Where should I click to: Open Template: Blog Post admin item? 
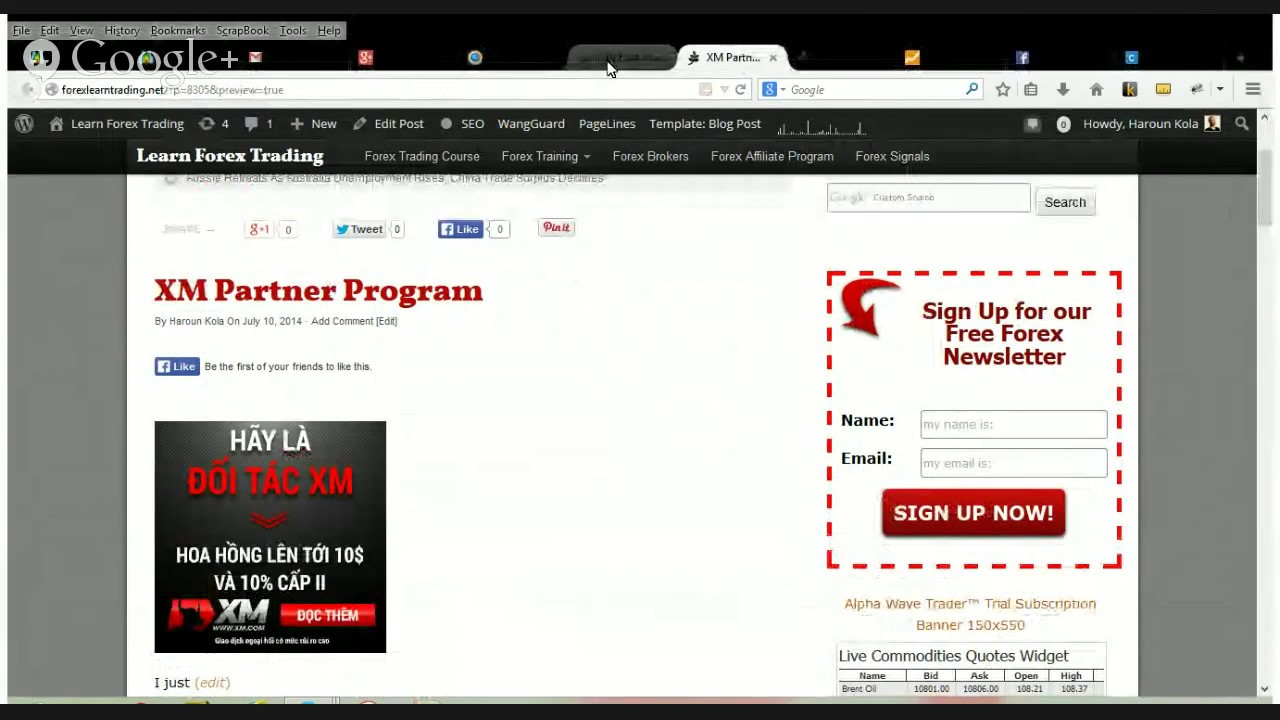705,124
